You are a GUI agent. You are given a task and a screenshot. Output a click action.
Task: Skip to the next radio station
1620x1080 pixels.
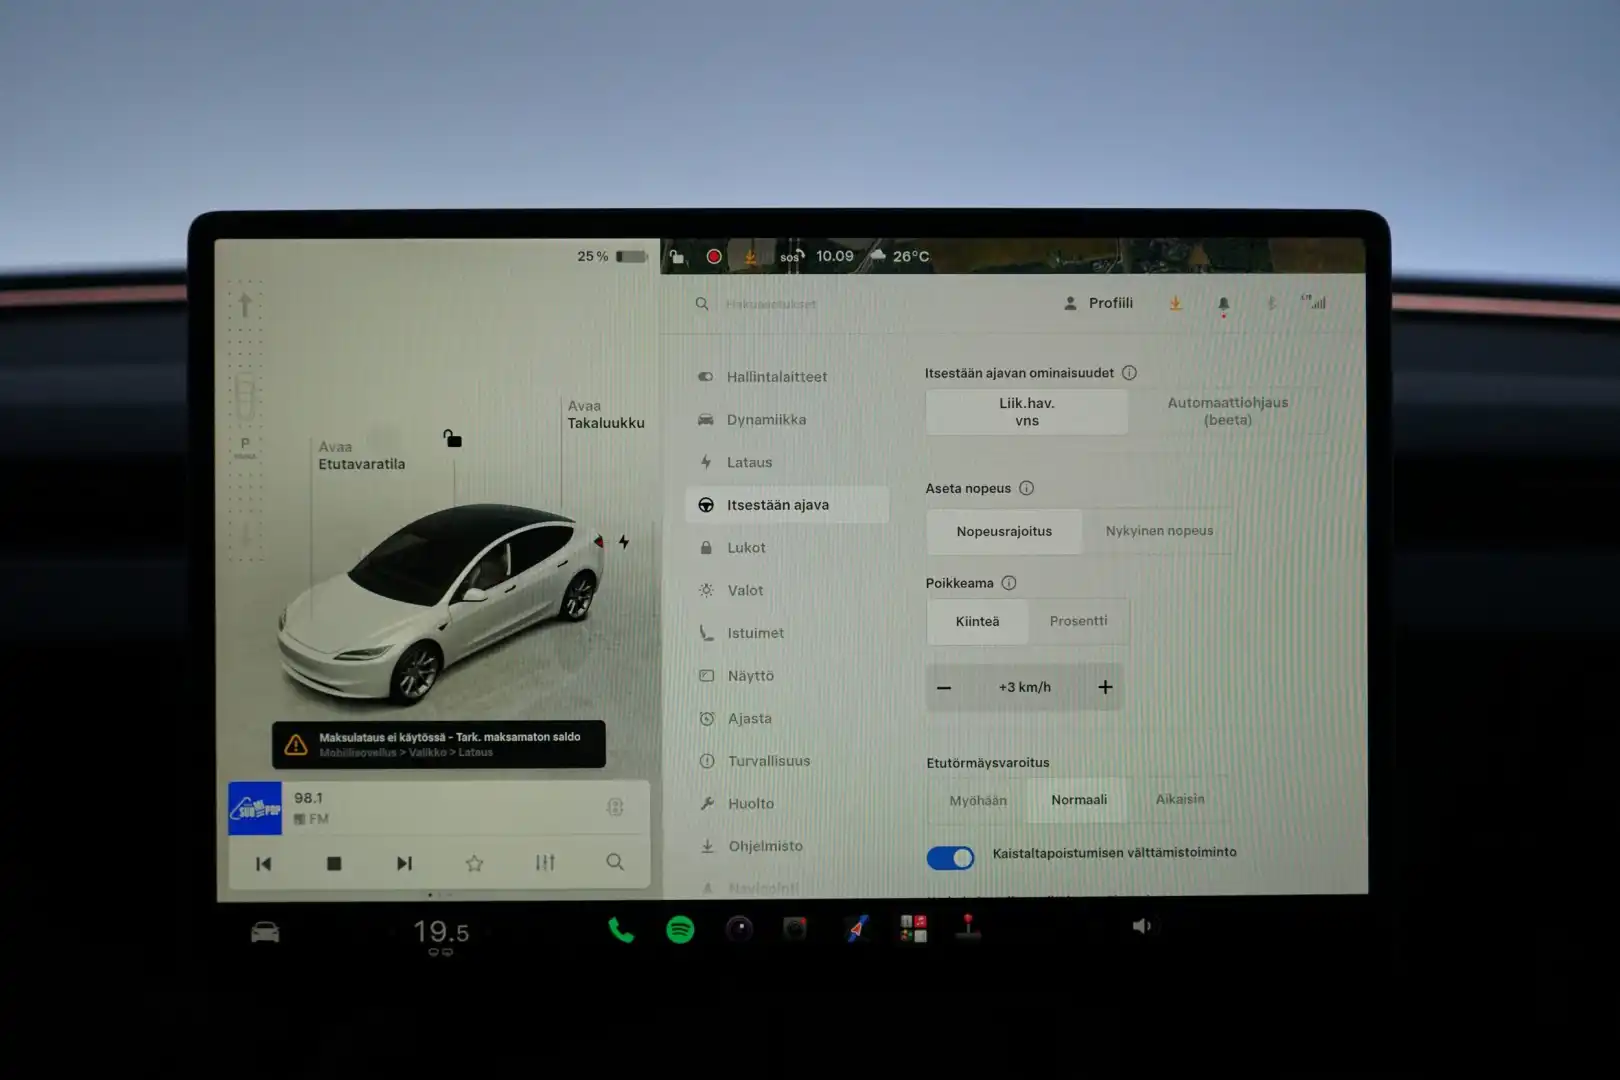[x=404, y=863]
